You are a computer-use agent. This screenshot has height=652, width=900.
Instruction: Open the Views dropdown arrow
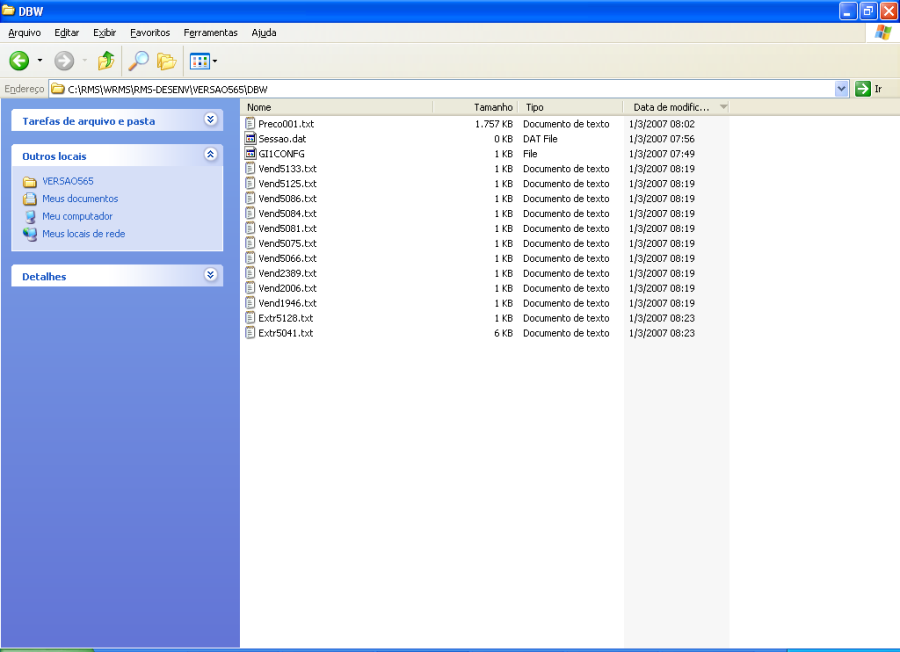pos(215,61)
